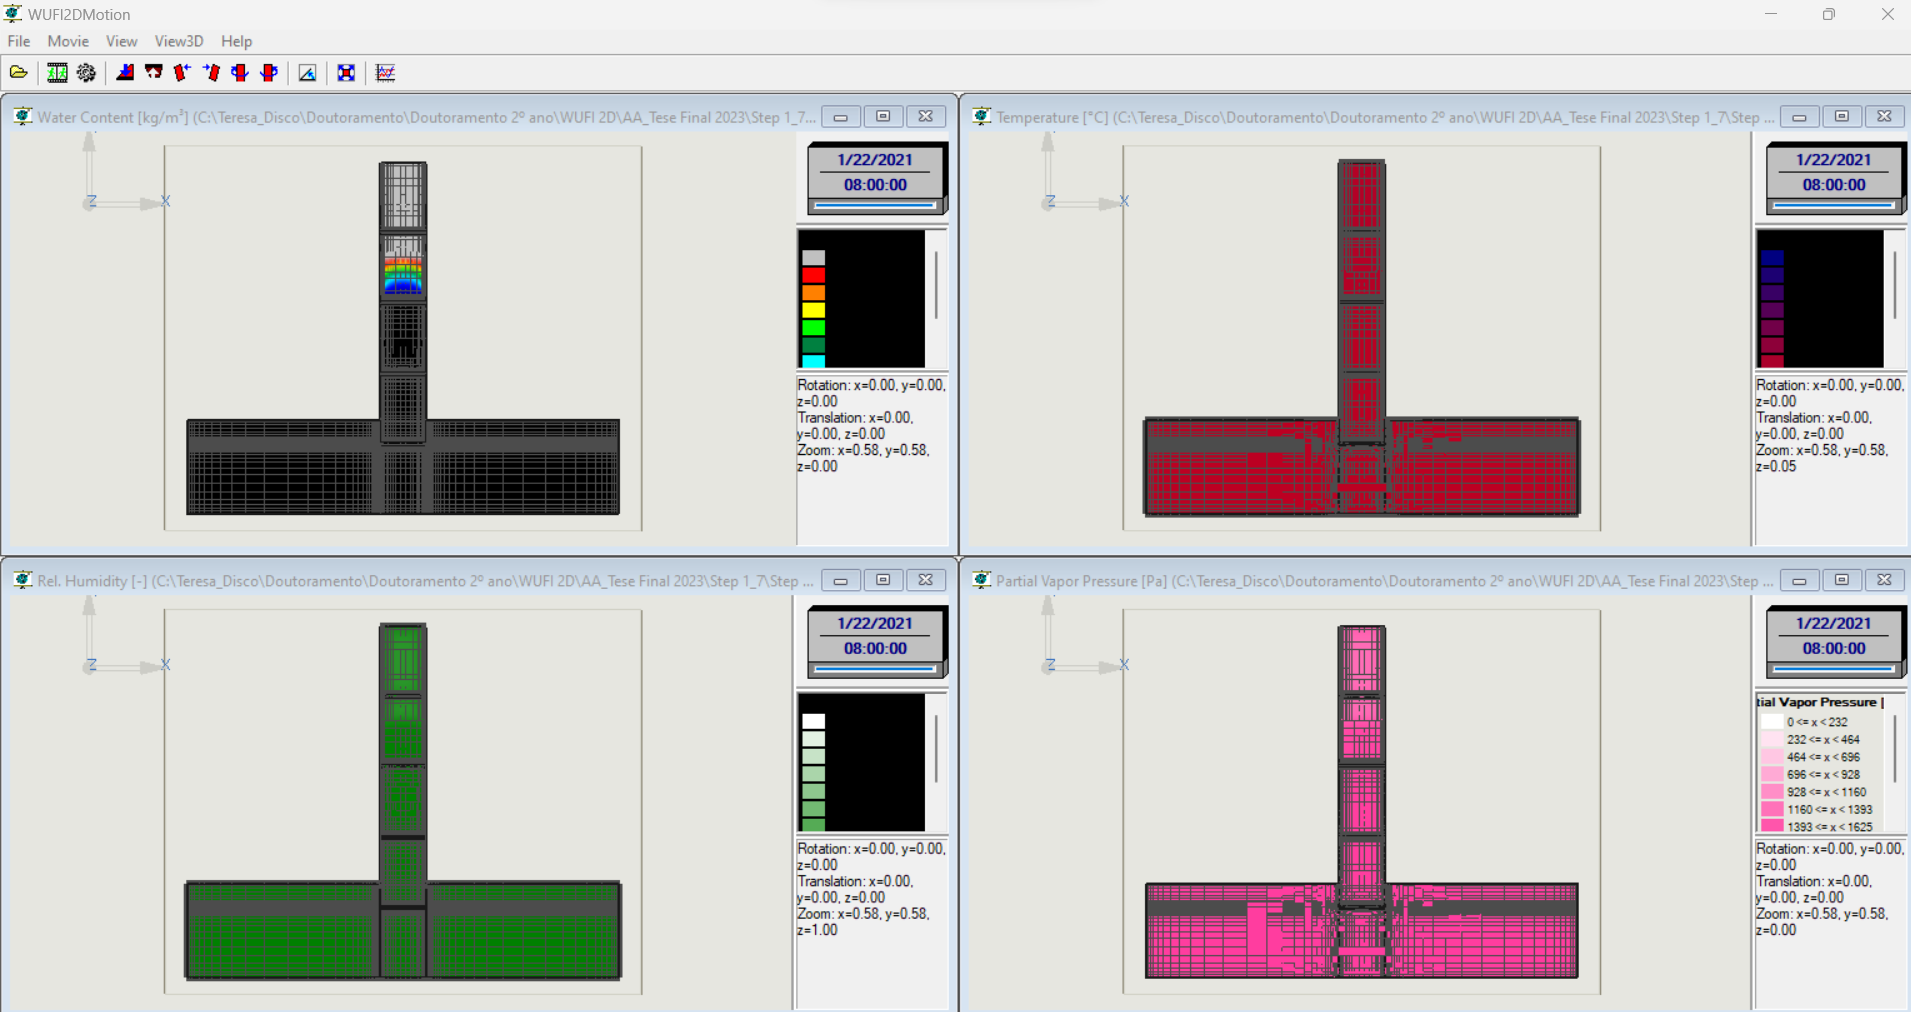This screenshot has height=1012, width=1911.
Task: Open the Movie menu
Action: tap(68, 41)
